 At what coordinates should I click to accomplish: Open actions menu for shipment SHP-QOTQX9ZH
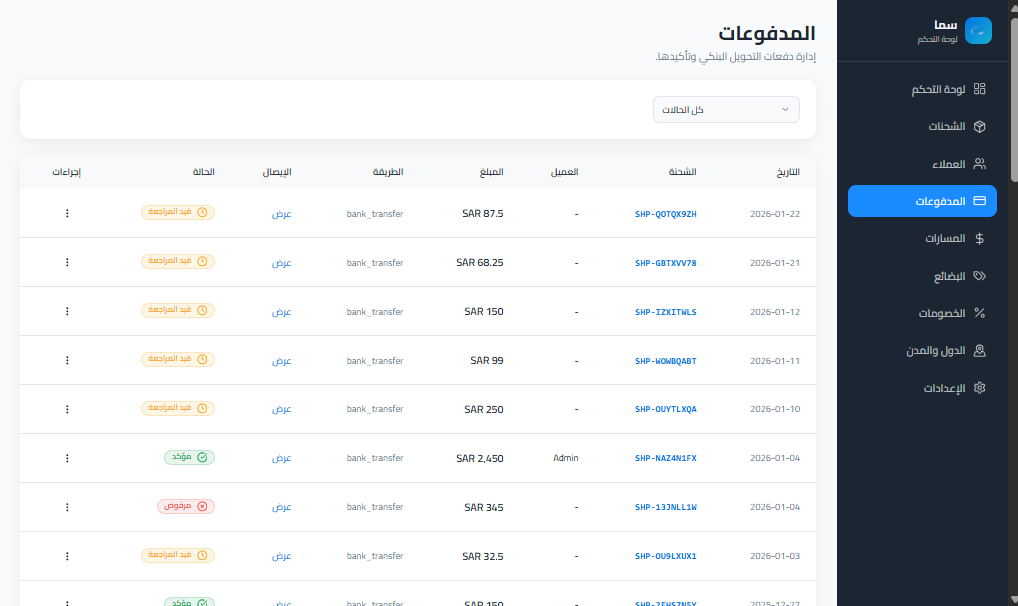coord(67,213)
